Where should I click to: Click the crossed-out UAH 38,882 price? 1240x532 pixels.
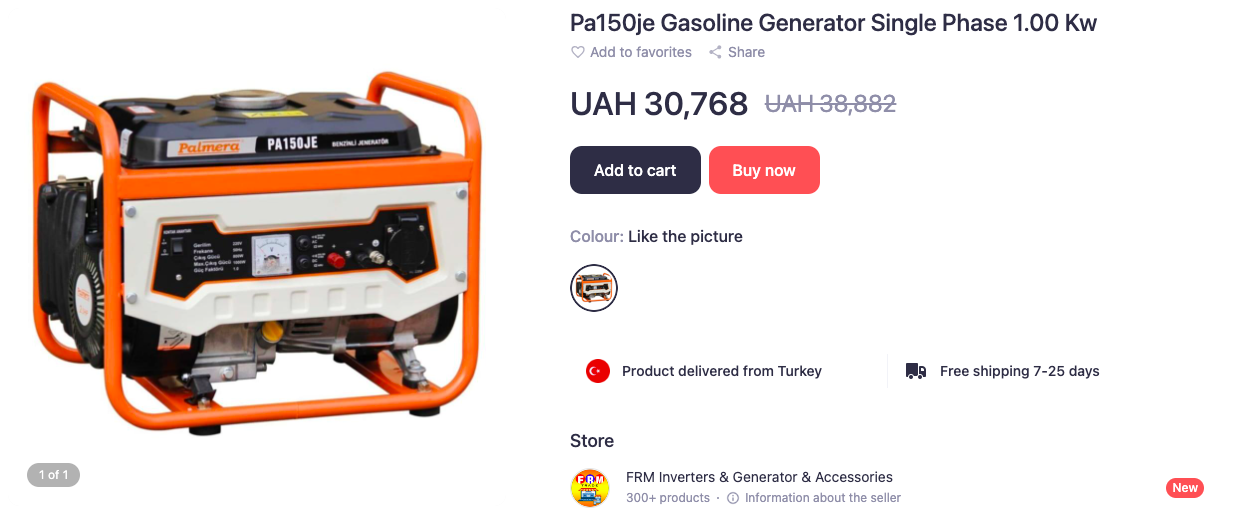pos(830,103)
